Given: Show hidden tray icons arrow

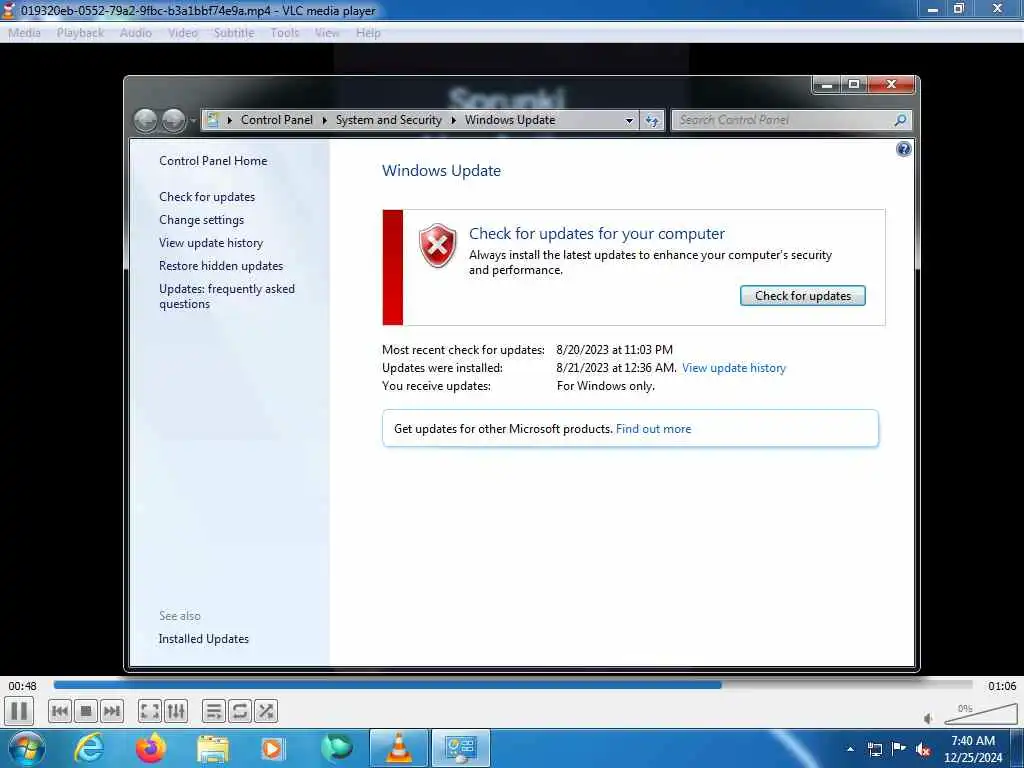Looking at the screenshot, I should pyautogui.click(x=850, y=749).
